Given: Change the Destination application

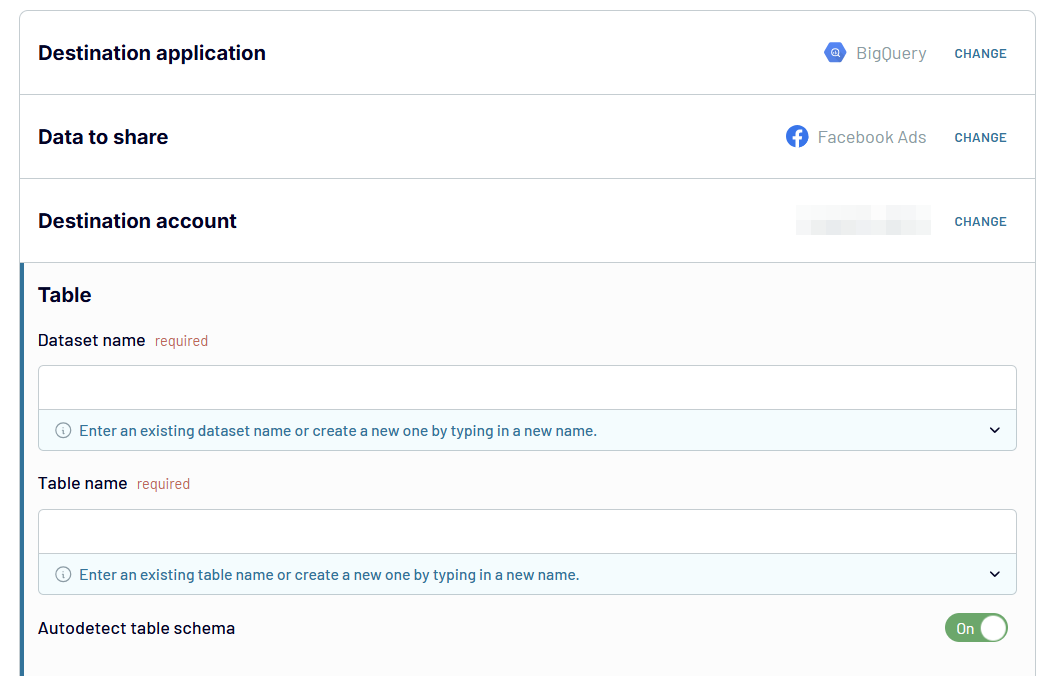Looking at the screenshot, I should tap(980, 54).
